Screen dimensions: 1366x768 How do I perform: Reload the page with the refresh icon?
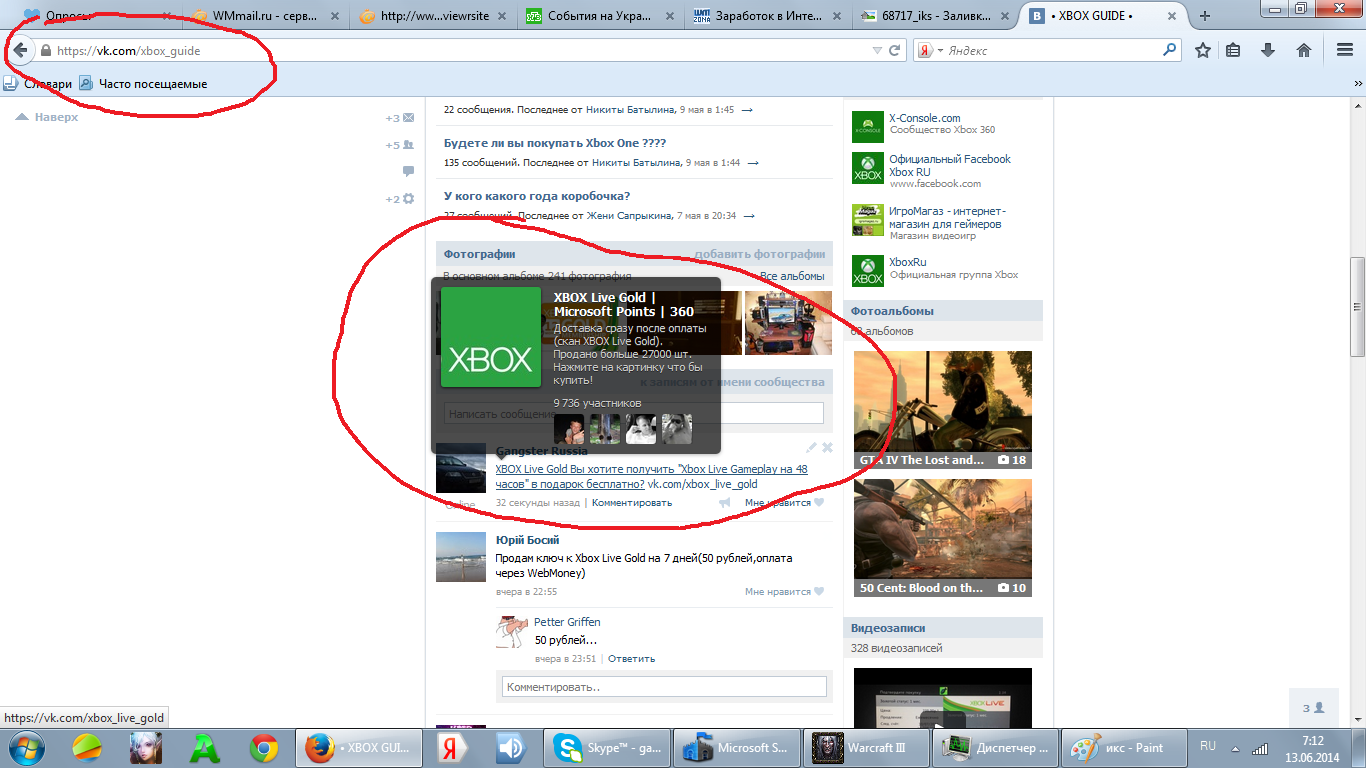[x=895, y=50]
